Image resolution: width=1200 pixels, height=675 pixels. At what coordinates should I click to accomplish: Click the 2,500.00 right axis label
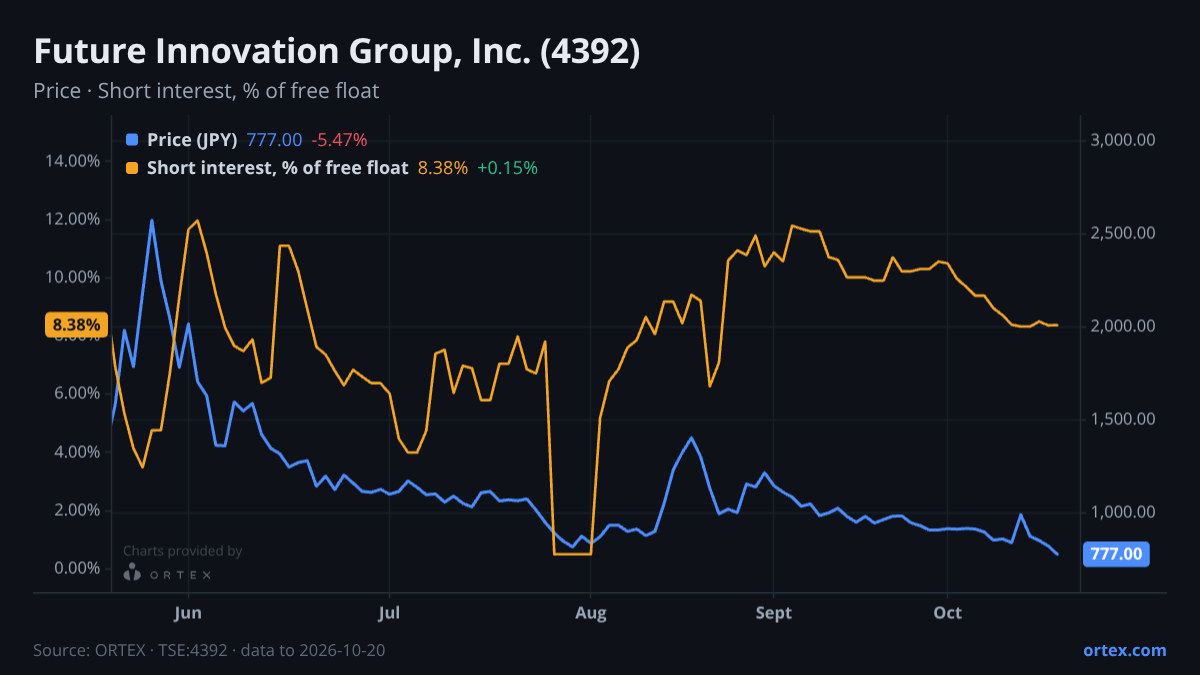(x=1124, y=233)
